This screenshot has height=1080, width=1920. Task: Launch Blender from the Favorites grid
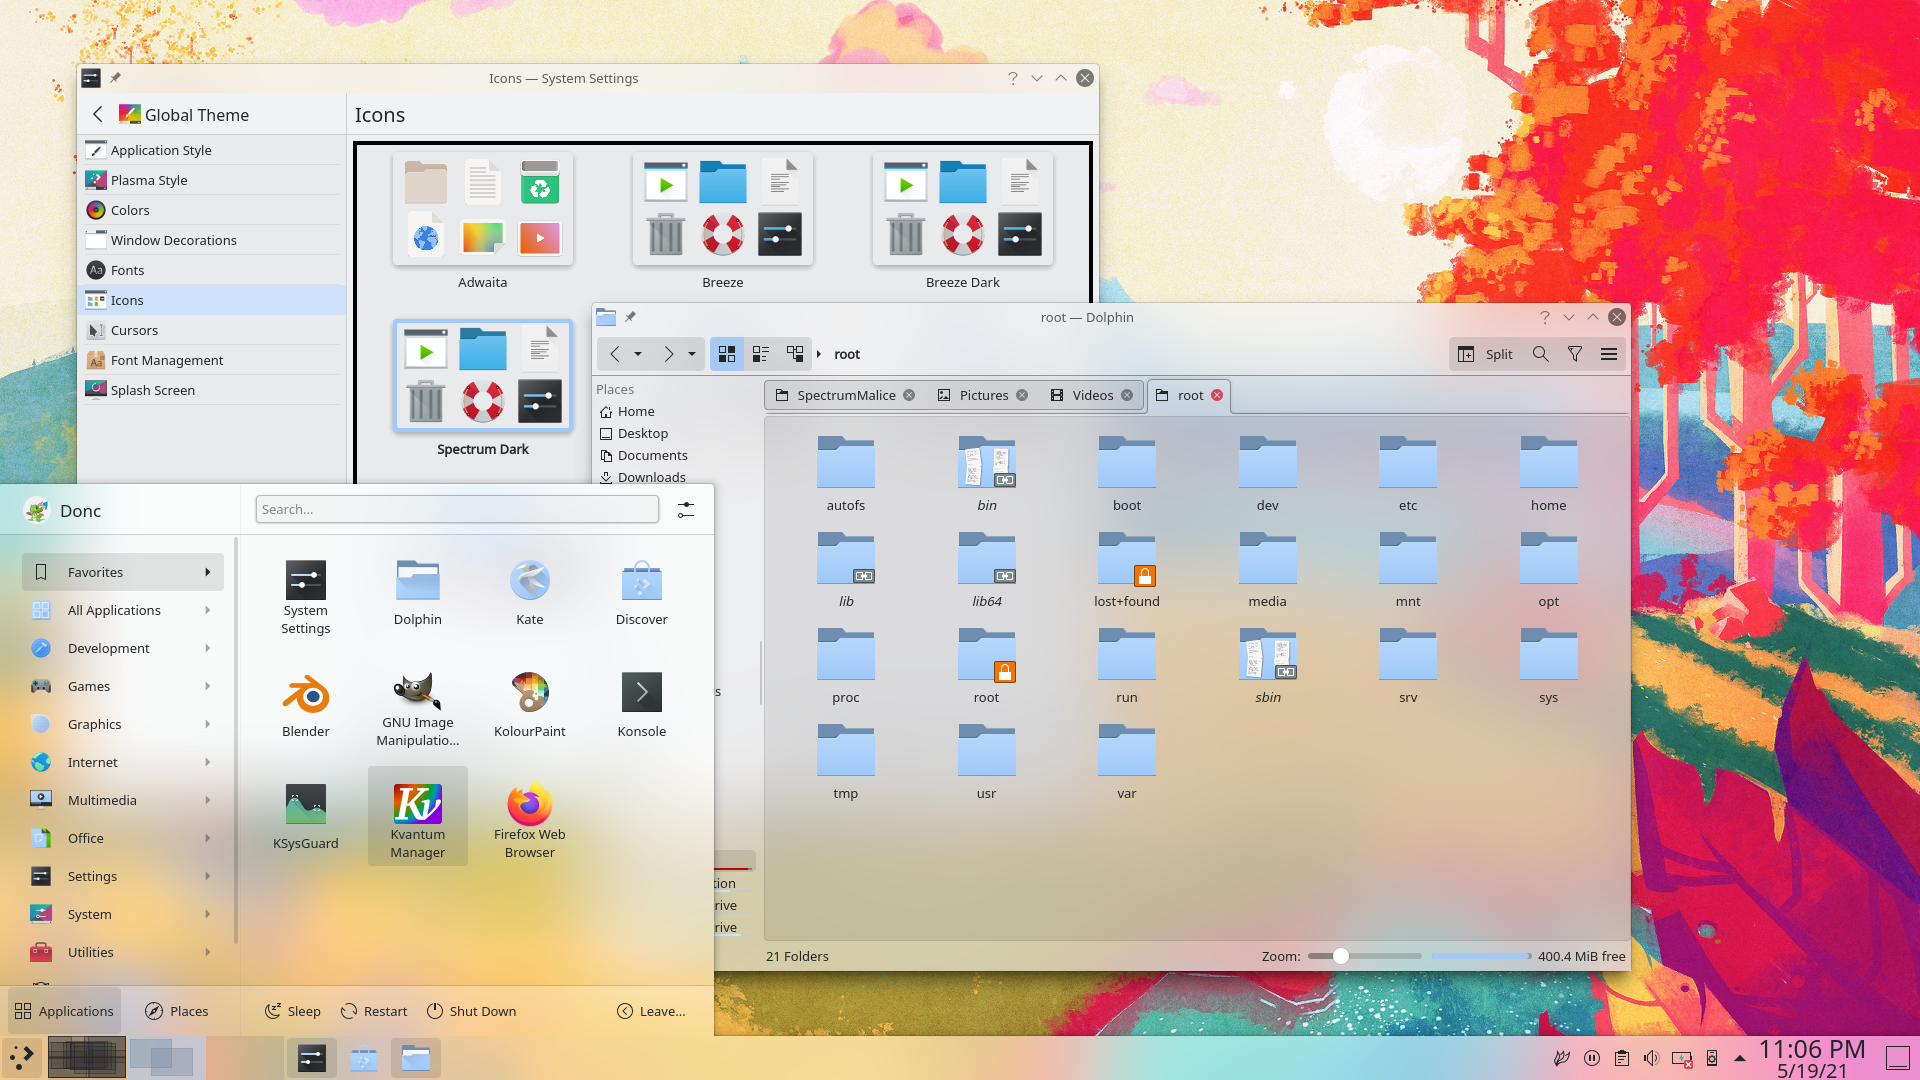click(305, 705)
